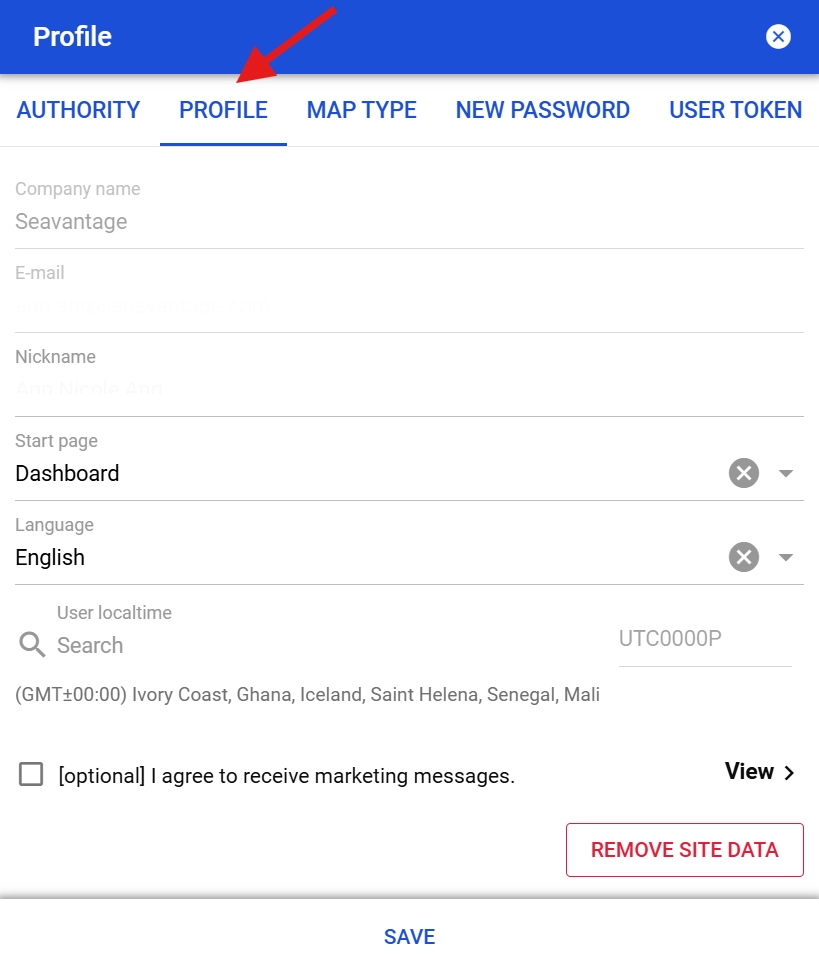Expand the Language dropdown arrow
Image resolution: width=819 pixels, height=967 pixels.
pos(786,557)
